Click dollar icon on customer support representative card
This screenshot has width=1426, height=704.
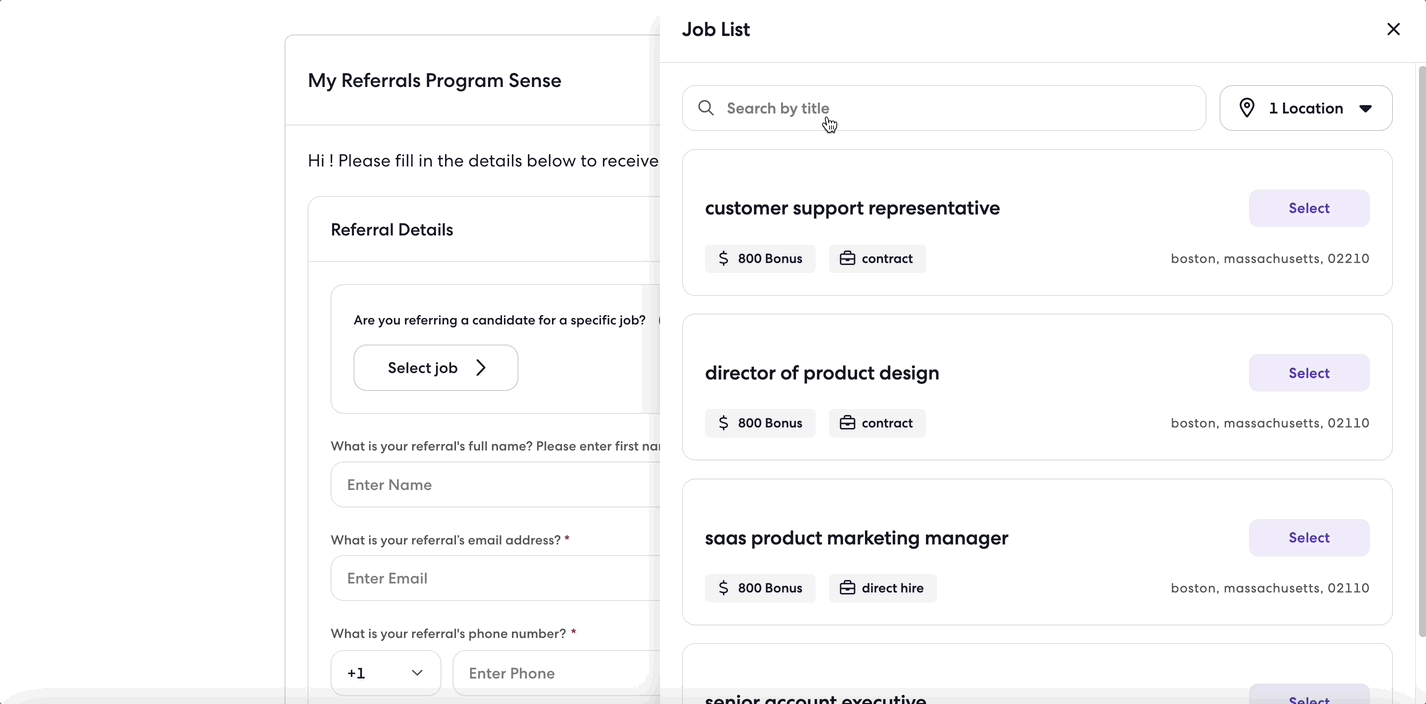tap(724, 258)
